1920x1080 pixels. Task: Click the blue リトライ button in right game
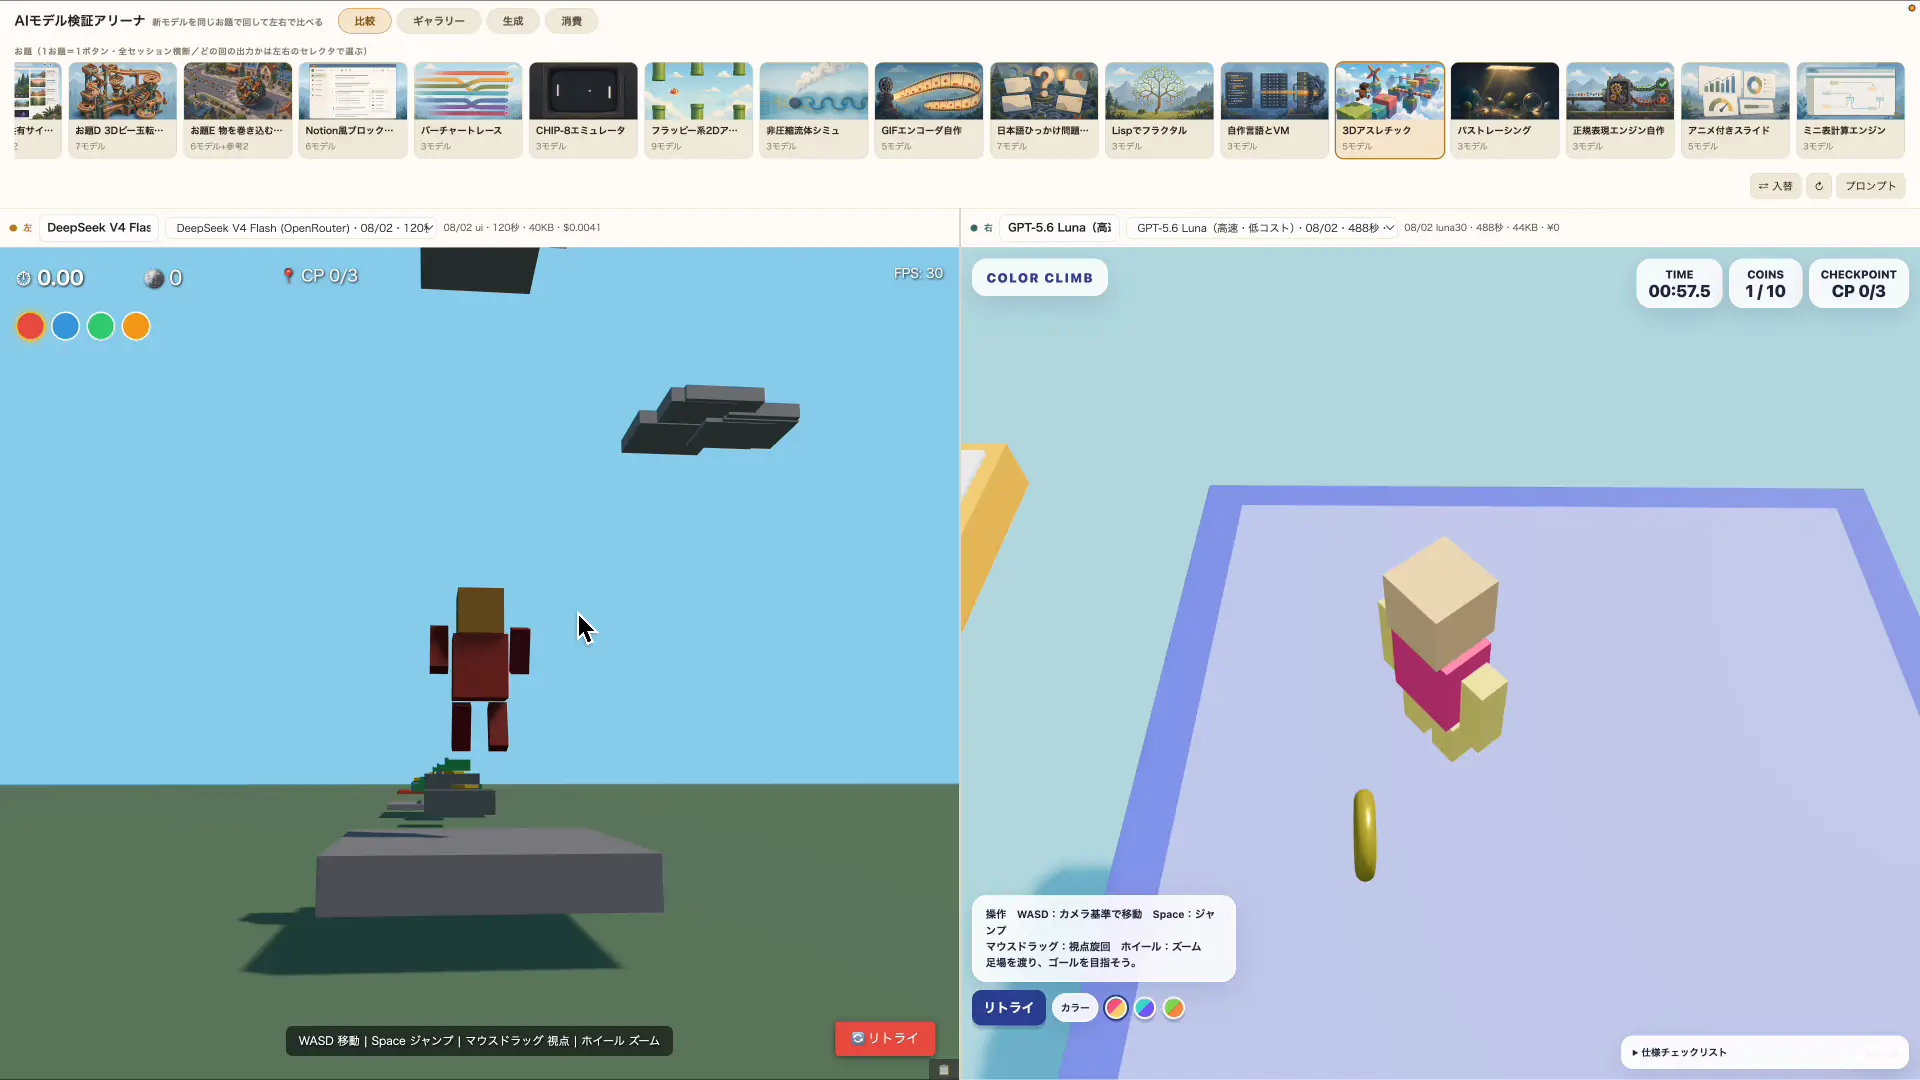[x=1008, y=1008]
